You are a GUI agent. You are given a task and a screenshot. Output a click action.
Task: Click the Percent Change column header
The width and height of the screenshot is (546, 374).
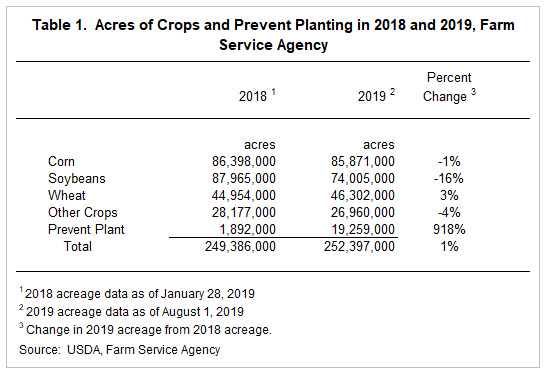(449, 87)
